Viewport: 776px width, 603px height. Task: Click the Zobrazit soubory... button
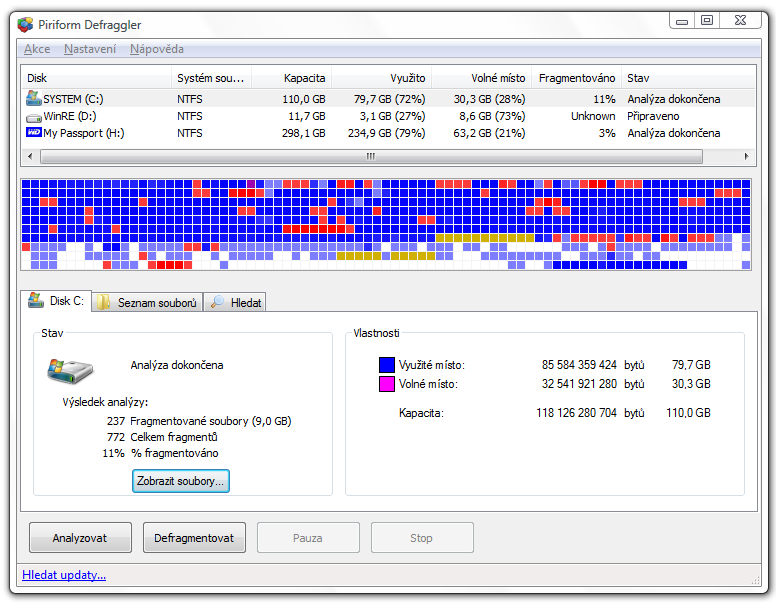tap(181, 481)
